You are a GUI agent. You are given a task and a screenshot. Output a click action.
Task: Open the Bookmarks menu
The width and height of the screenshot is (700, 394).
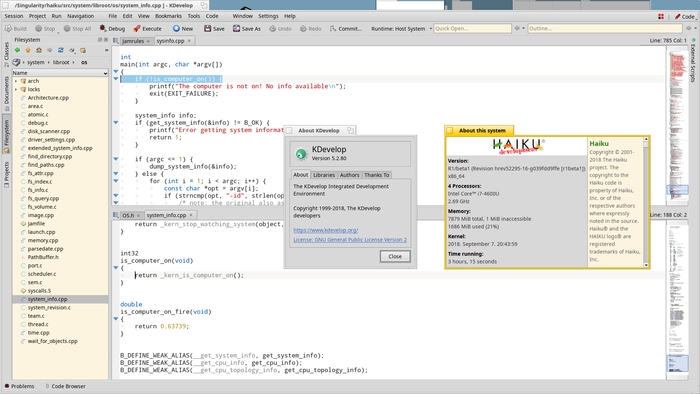click(168, 16)
